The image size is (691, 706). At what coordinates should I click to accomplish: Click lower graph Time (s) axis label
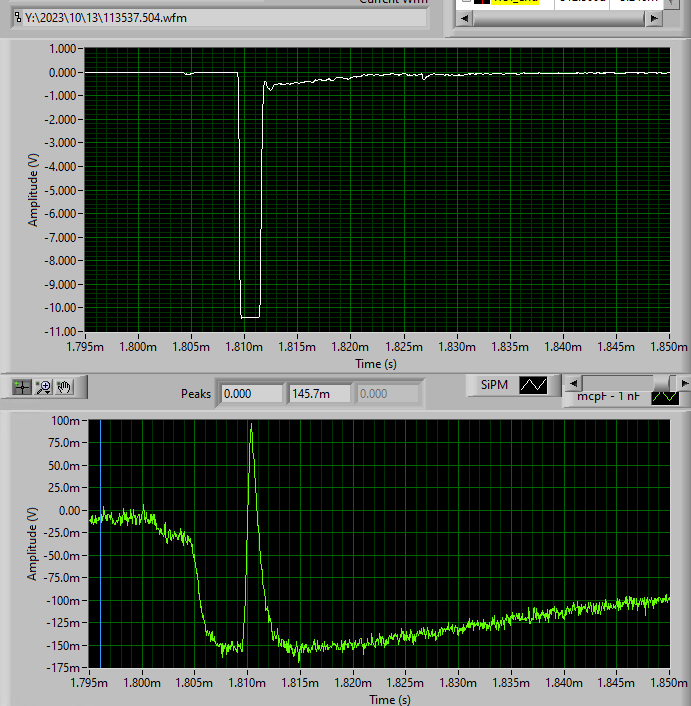pyautogui.click(x=390, y=700)
